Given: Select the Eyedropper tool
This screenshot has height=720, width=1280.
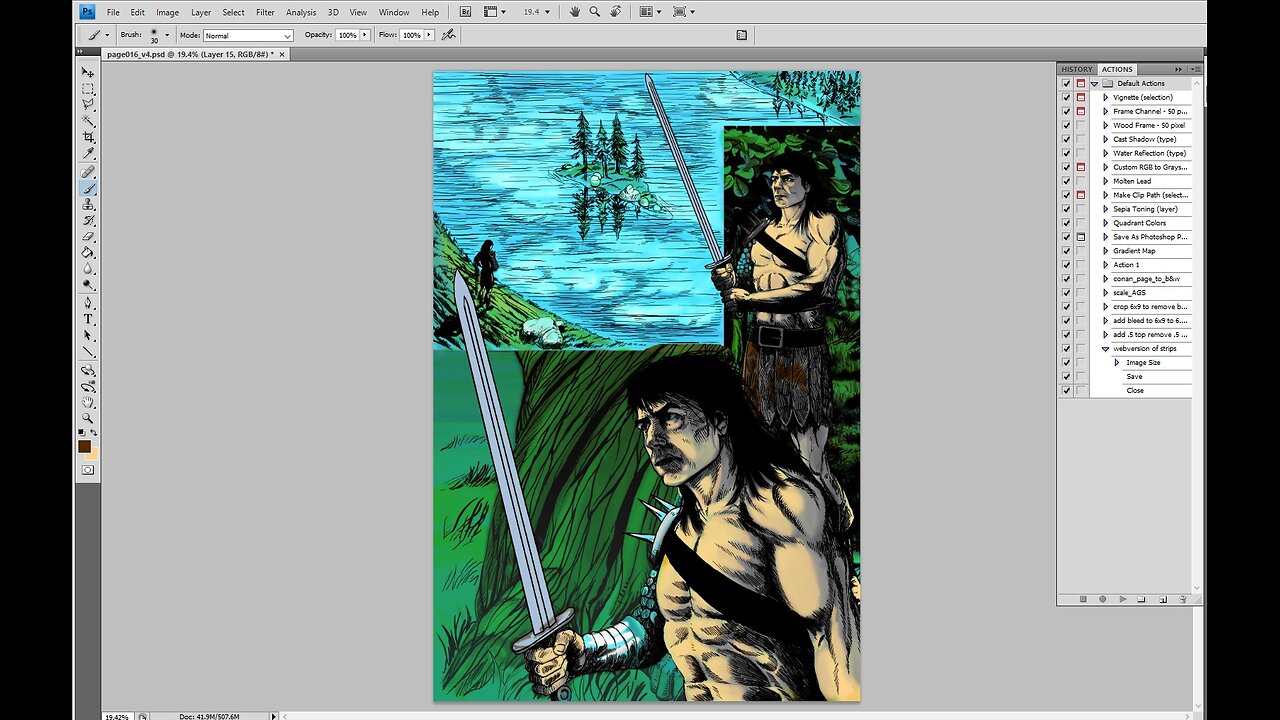Looking at the screenshot, I should coord(88,153).
